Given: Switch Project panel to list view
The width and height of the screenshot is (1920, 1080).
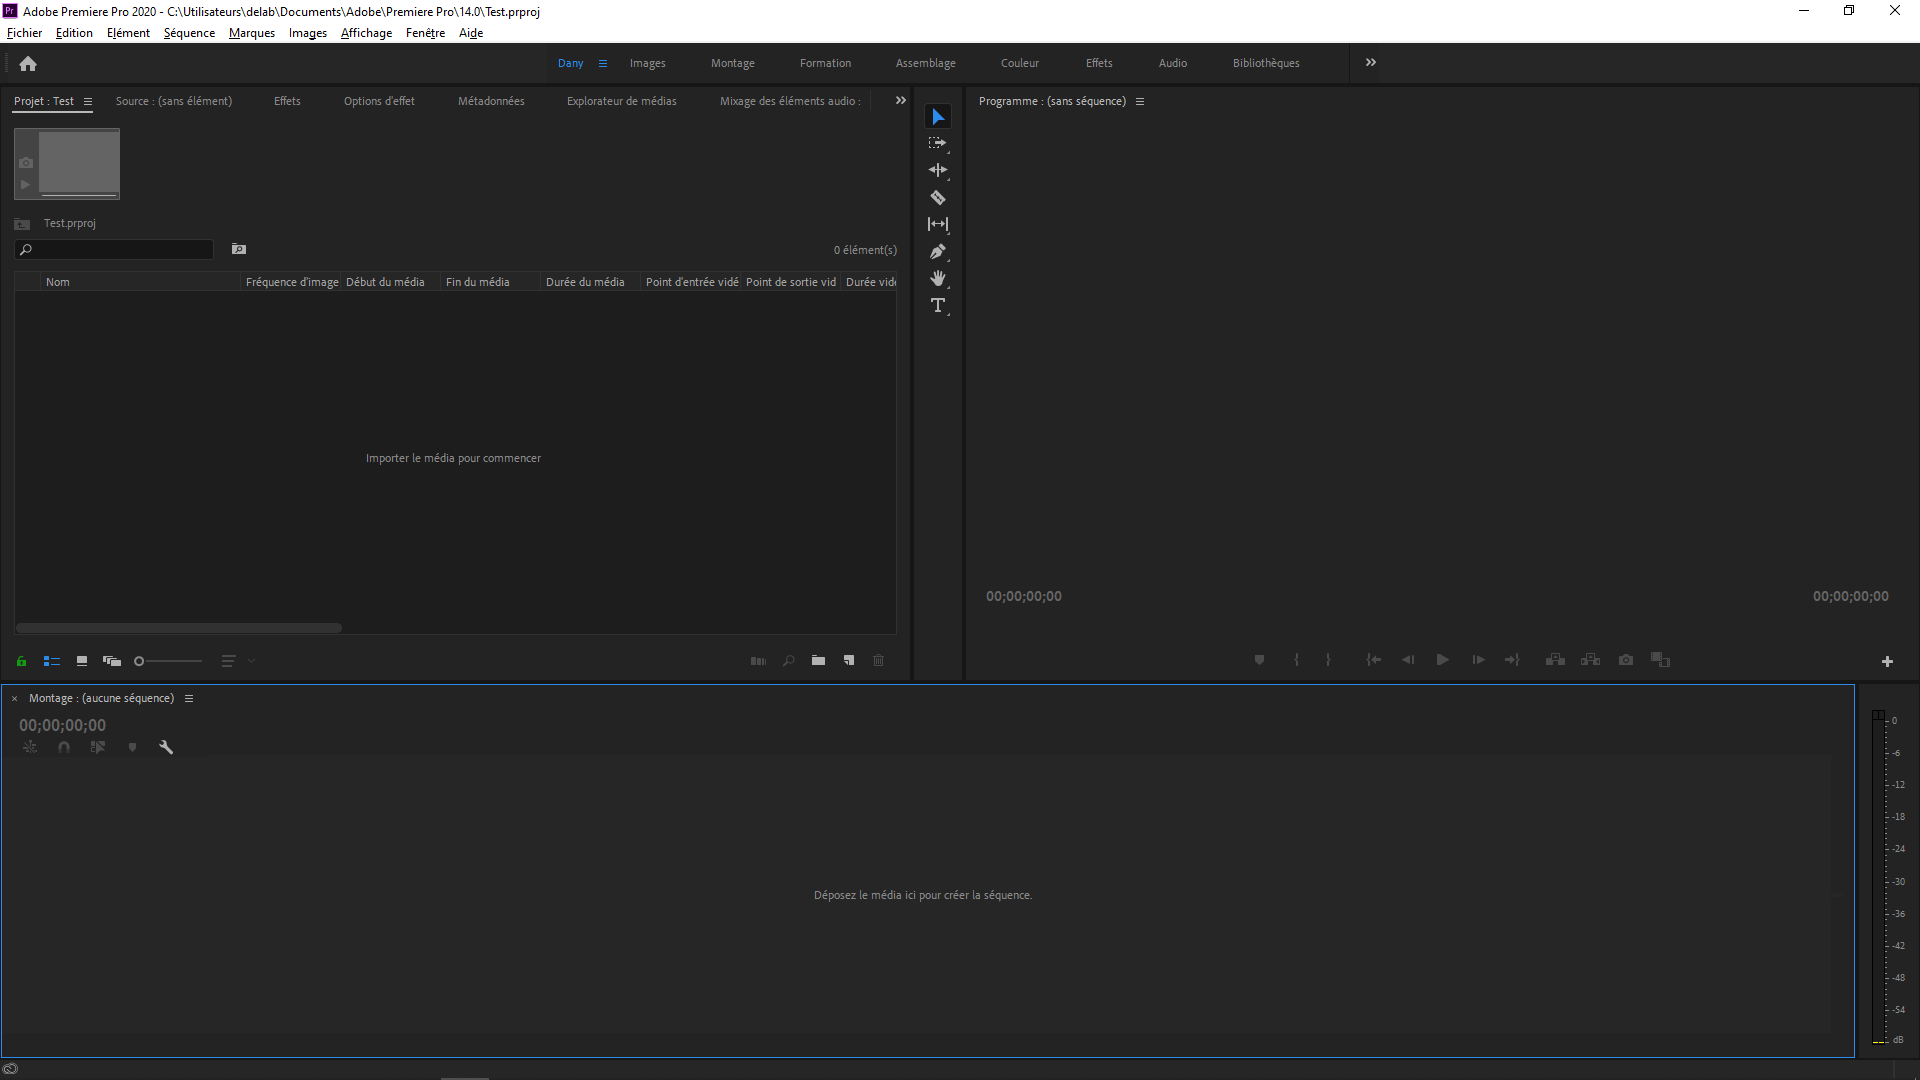Looking at the screenshot, I should coord(52,661).
